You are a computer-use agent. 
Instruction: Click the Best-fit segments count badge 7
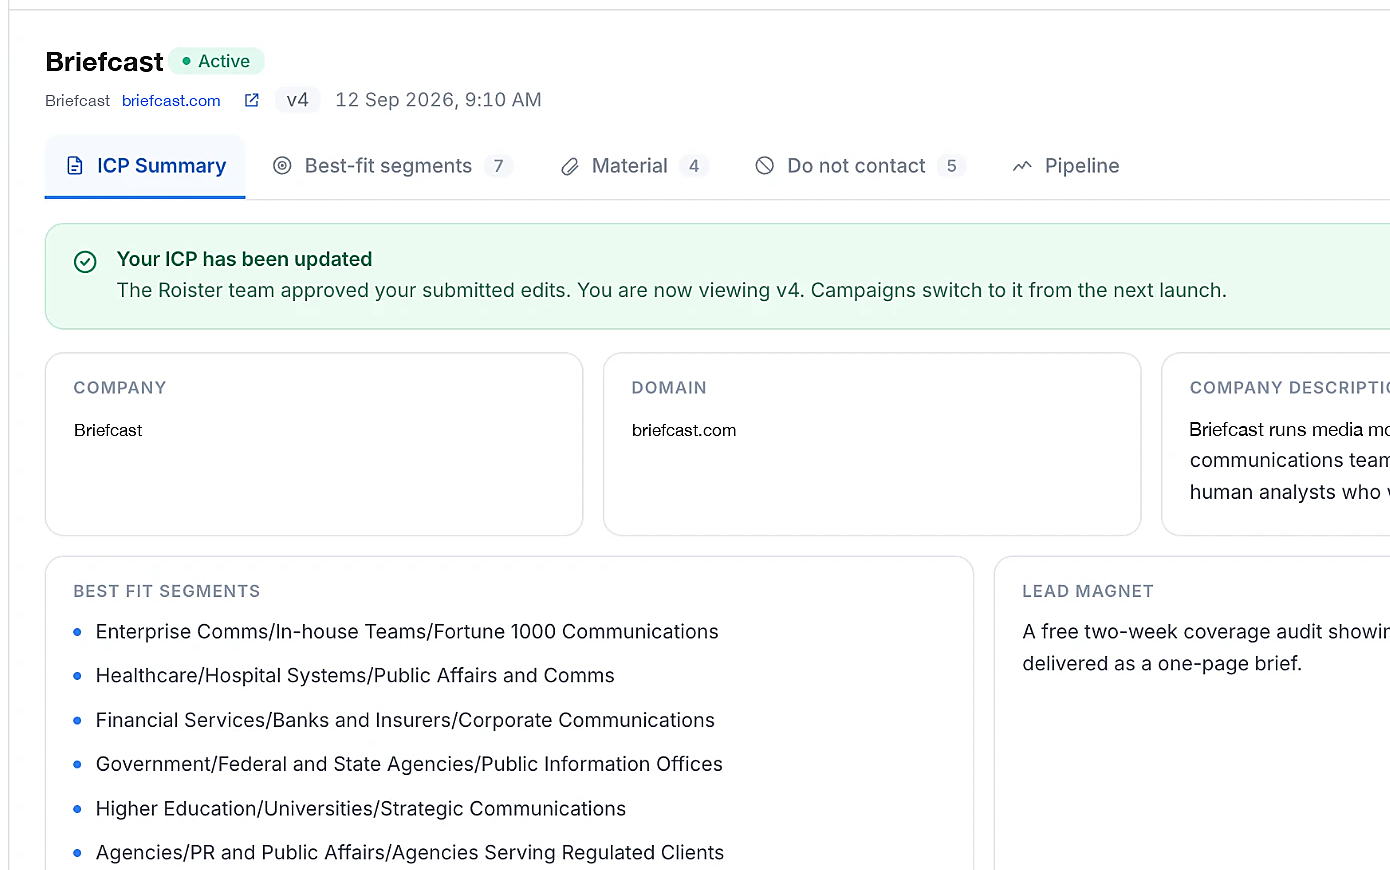pos(498,166)
